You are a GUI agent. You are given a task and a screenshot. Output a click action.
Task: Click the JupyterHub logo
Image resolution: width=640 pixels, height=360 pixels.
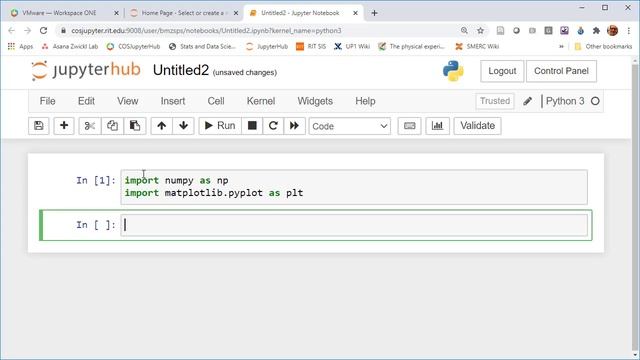pos(86,70)
